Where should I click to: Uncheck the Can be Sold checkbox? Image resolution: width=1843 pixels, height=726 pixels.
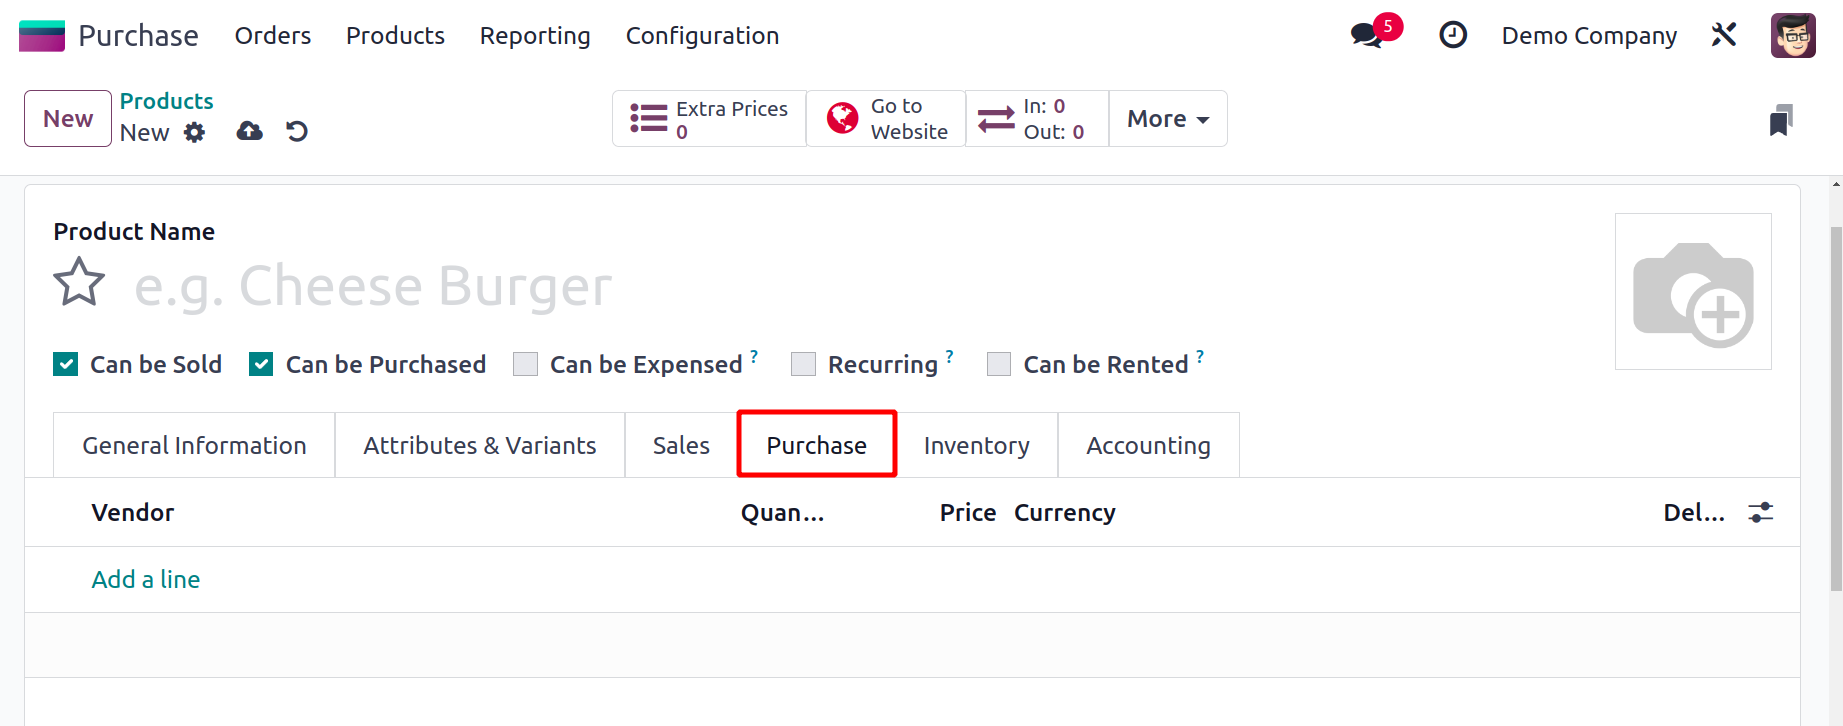(66, 364)
